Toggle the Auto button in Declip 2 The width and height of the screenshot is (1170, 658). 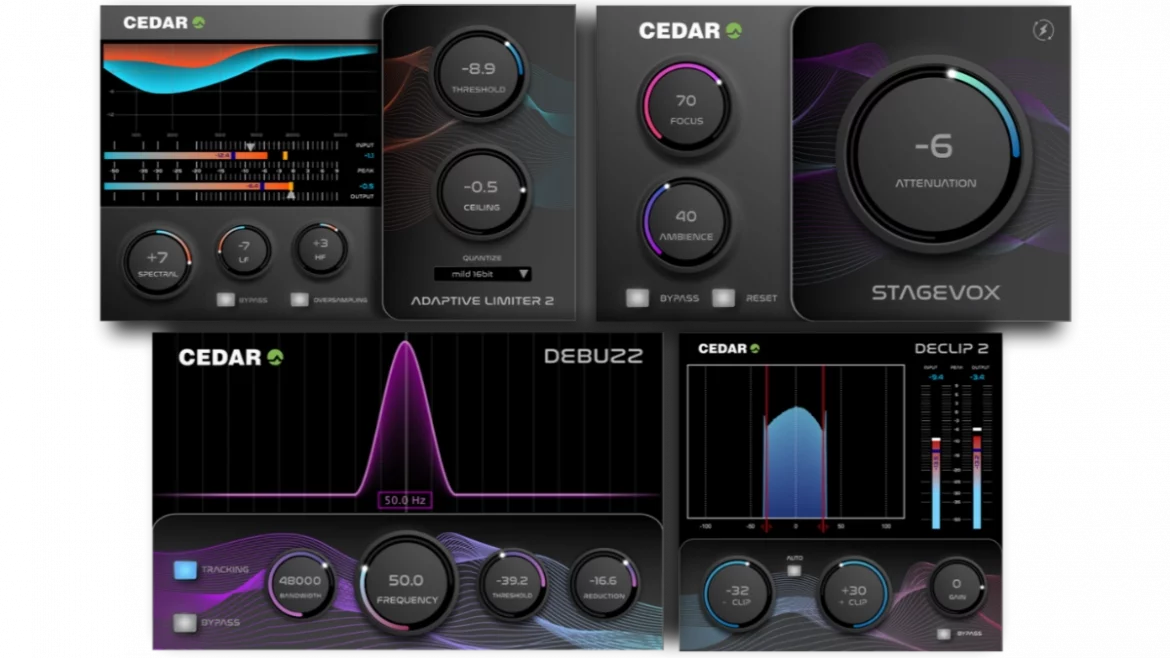point(794,571)
